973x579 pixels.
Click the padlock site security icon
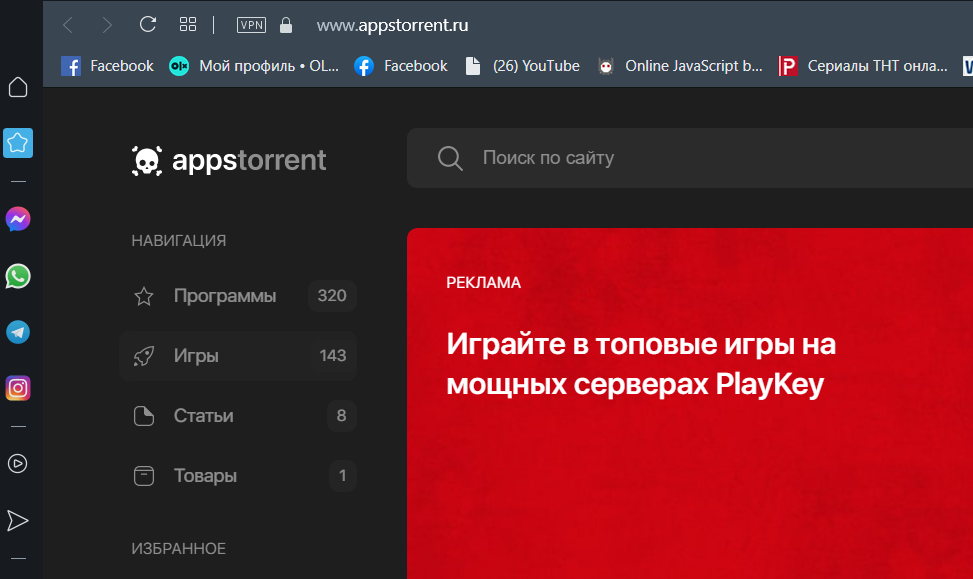[x=285, y=25]
